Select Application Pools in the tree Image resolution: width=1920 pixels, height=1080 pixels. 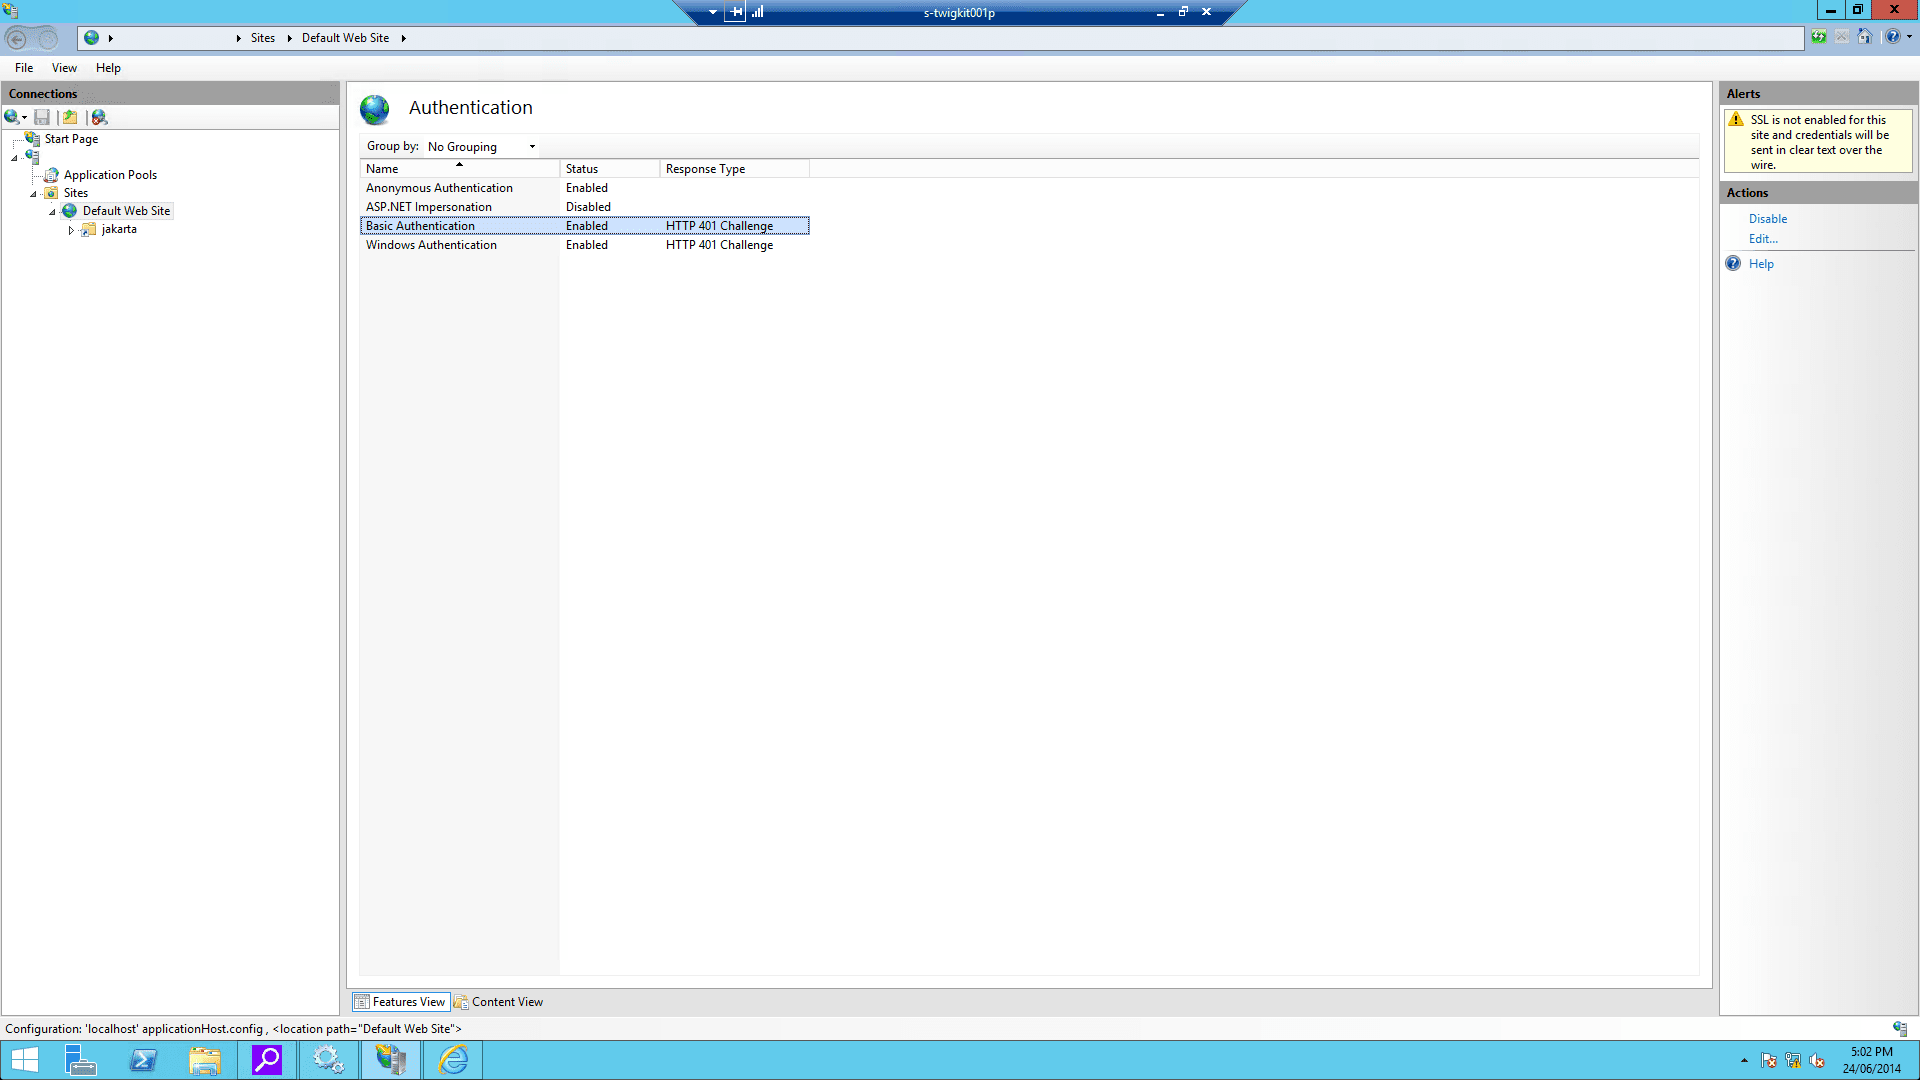(x=110, y=175)
